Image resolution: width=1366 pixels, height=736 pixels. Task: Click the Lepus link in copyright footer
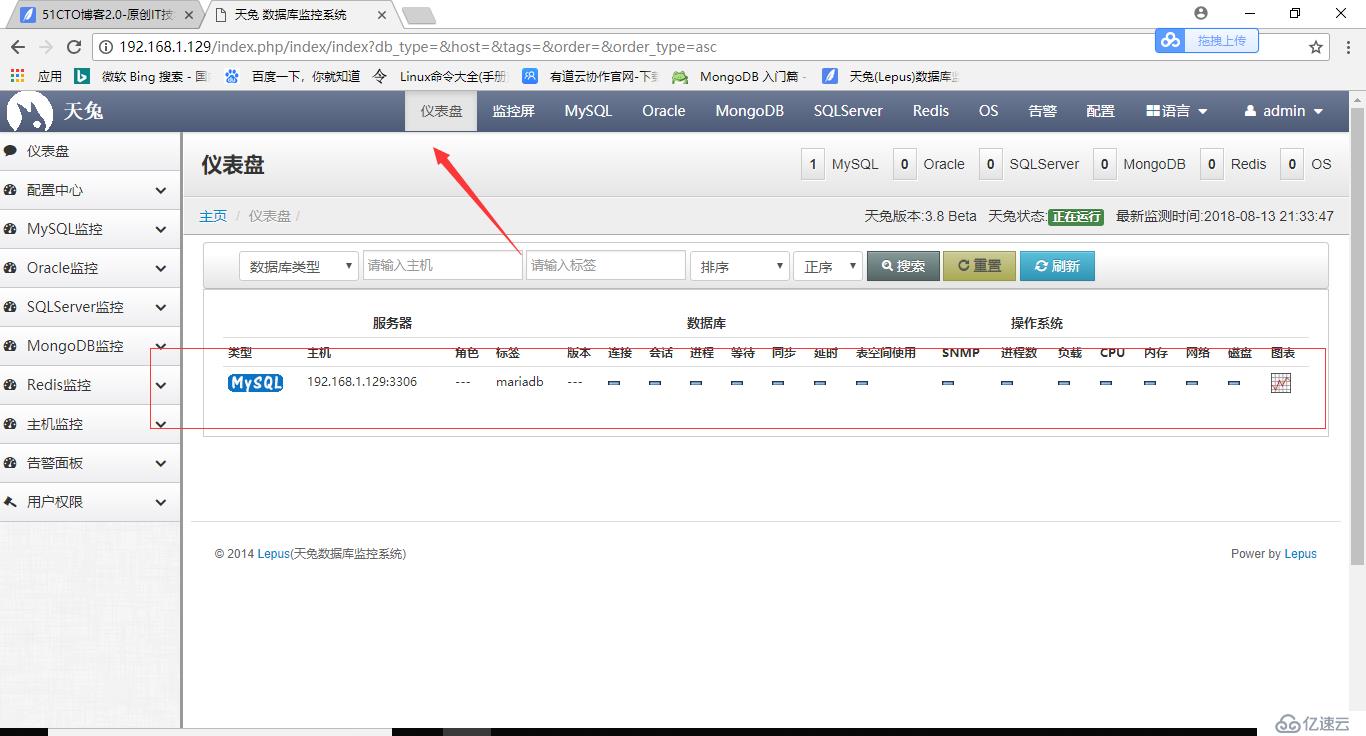tap(273, 554)
